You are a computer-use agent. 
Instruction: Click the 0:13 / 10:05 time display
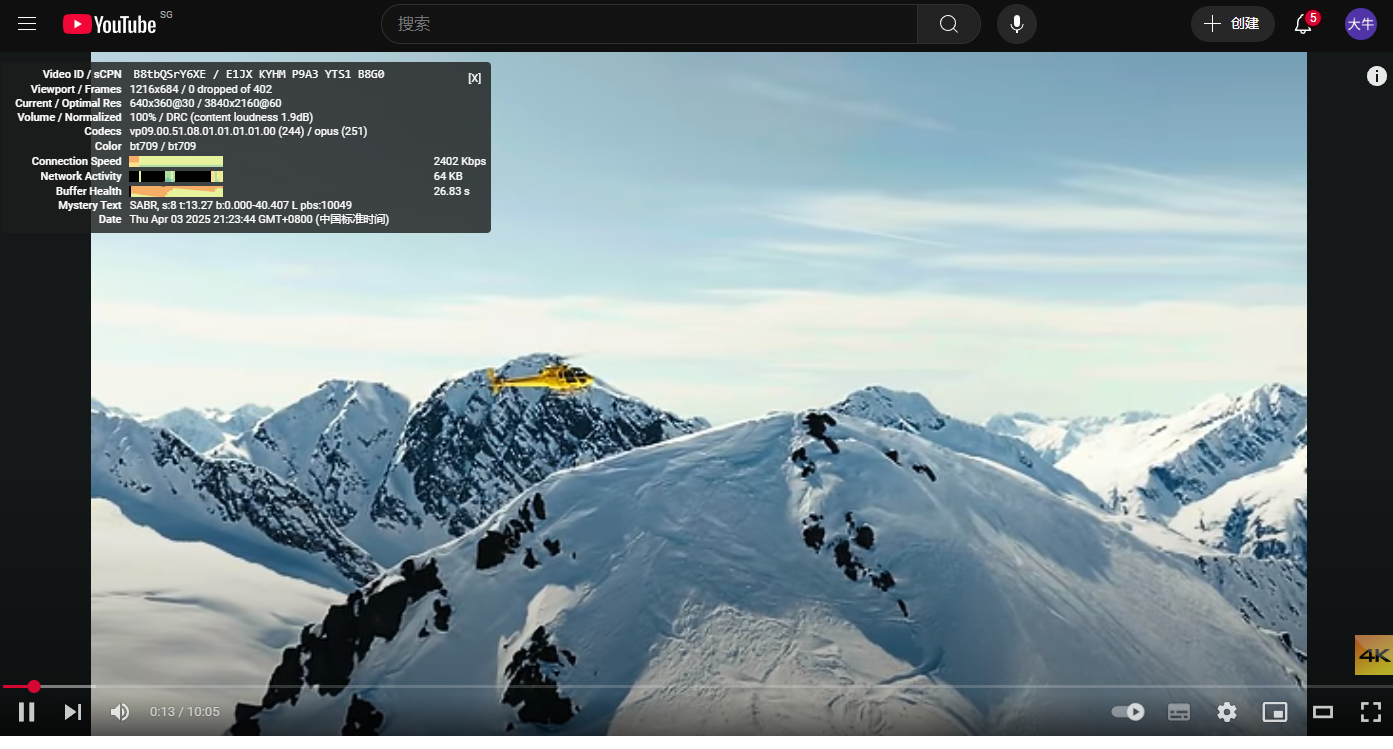pos(185,712)
